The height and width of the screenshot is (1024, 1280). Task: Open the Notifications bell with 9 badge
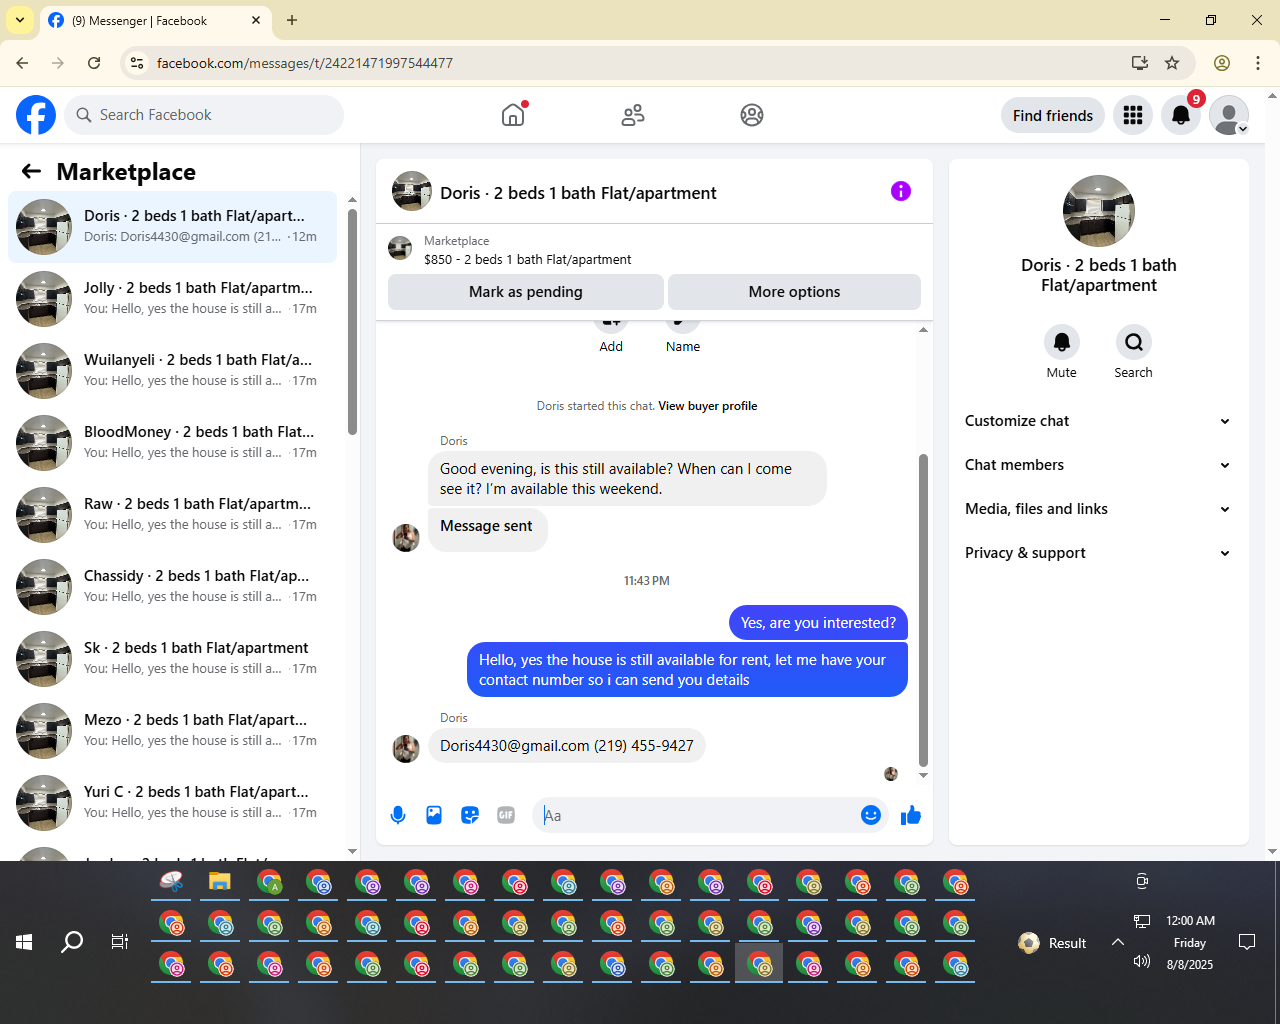coord(1181,115)
